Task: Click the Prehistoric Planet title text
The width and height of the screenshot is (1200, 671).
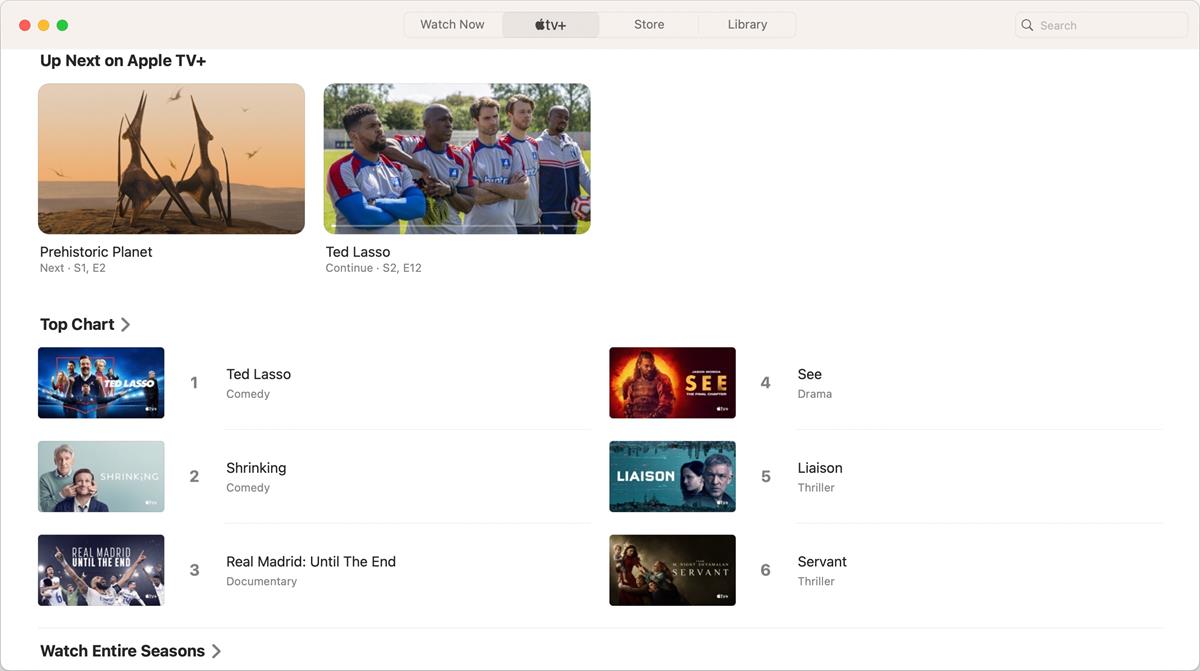Action: click(96, 252)
